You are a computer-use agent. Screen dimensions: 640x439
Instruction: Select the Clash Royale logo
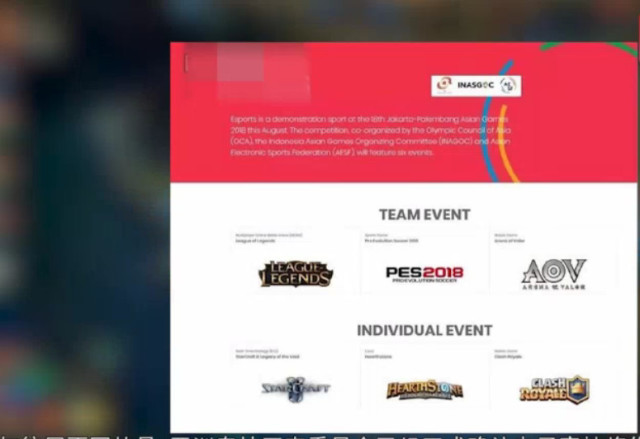[x=555, y=390]
